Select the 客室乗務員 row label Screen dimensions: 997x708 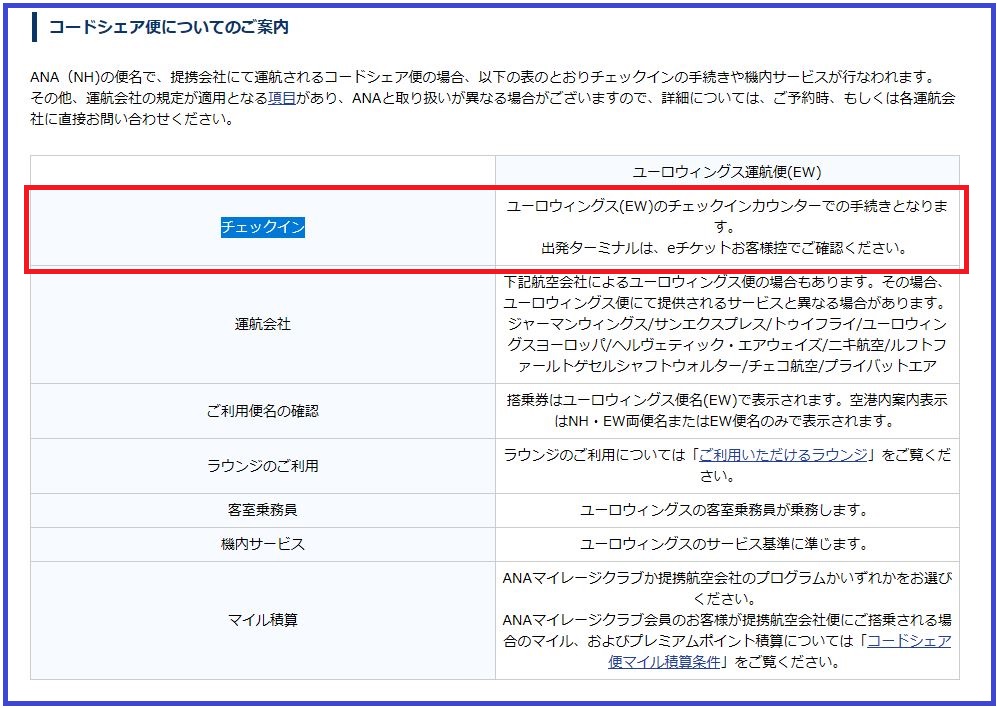pyautogui.click(x=263, y=510)
